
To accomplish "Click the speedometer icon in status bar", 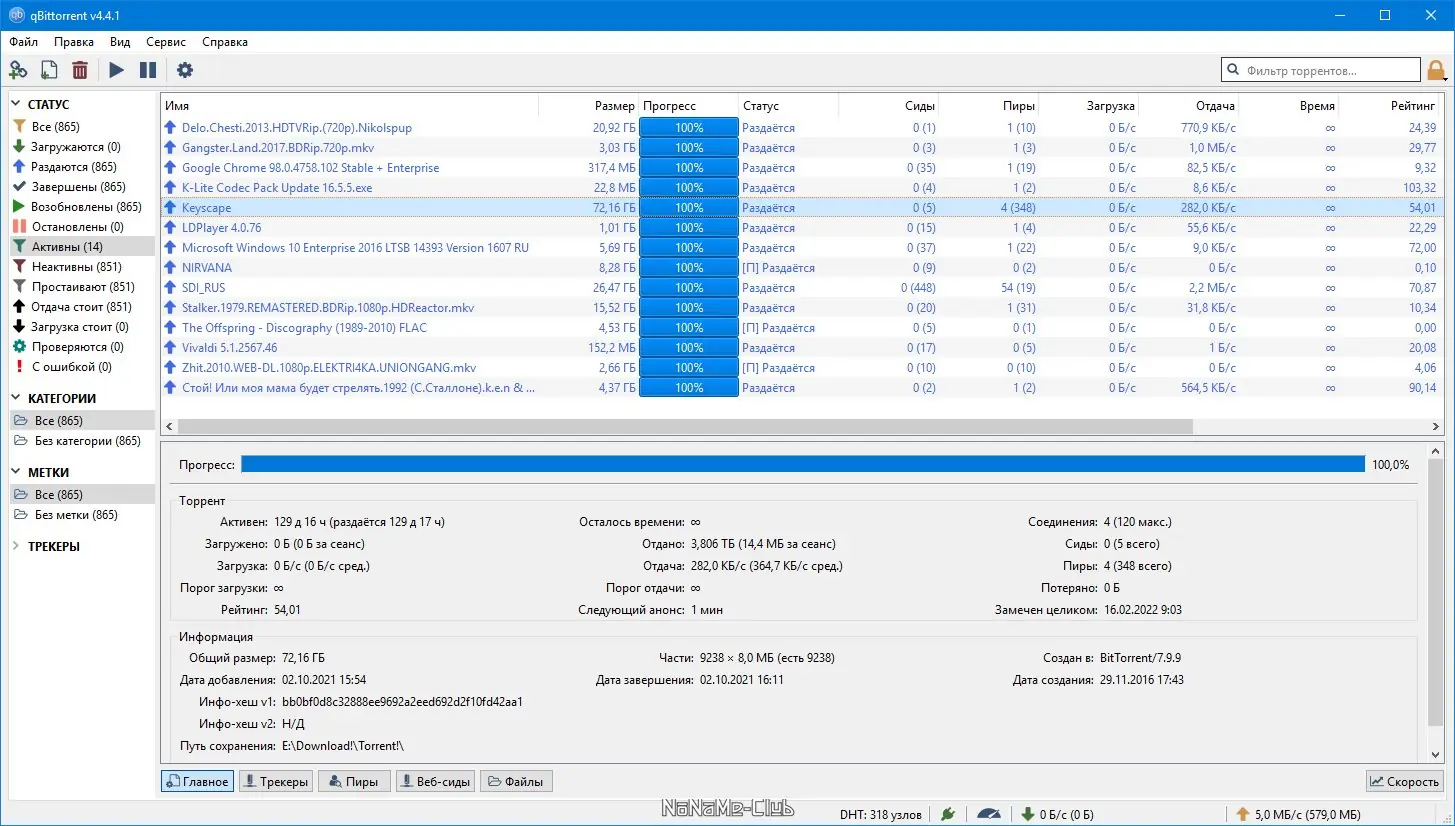I will 989,813.
